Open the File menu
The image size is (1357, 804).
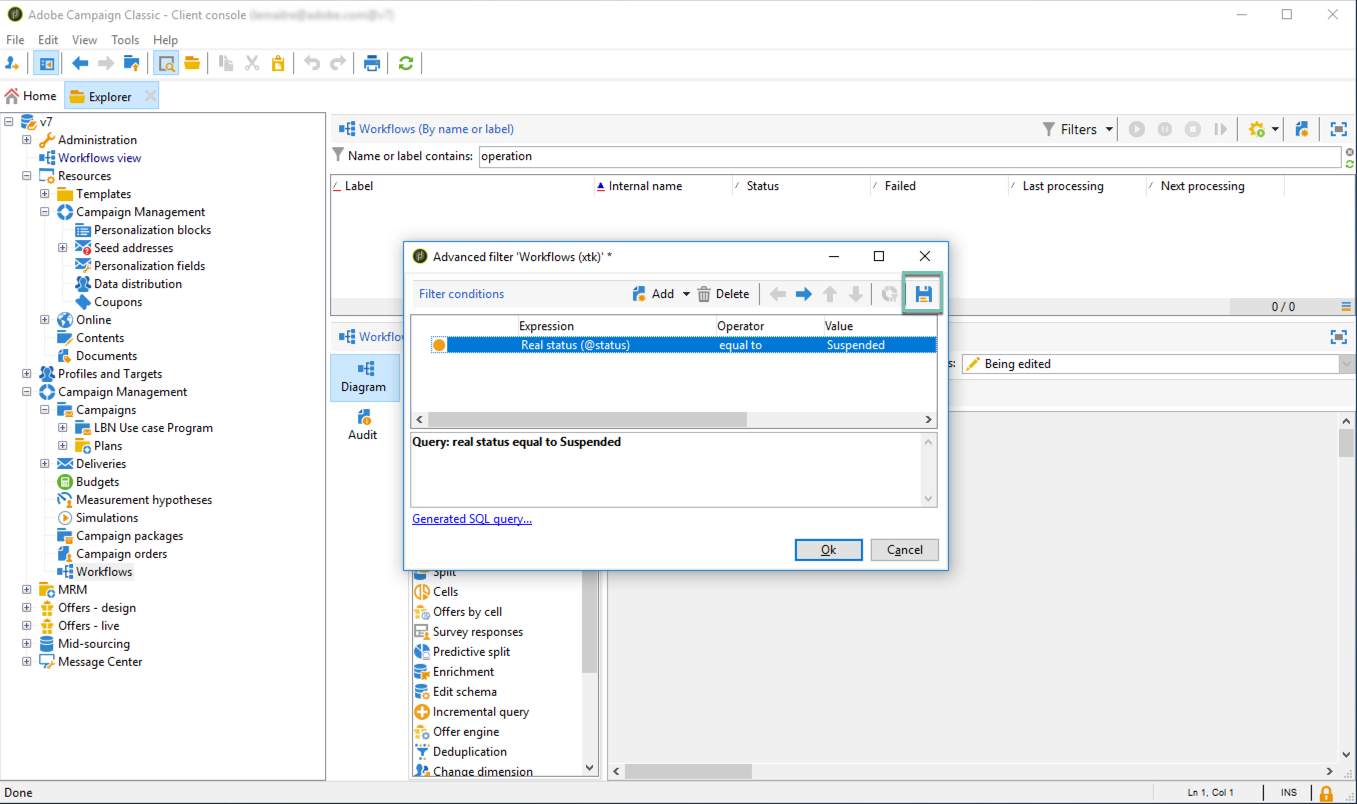tap(15, 40)
